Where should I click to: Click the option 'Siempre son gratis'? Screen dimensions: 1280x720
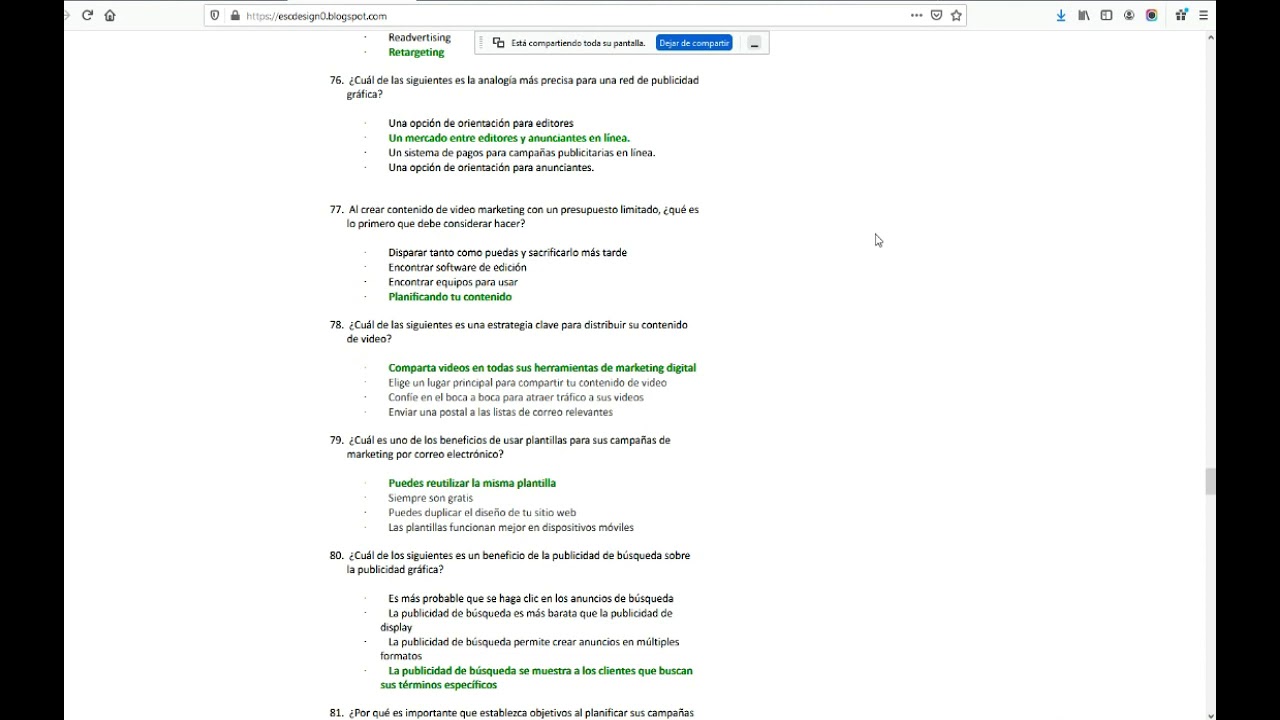pos(430,498)
